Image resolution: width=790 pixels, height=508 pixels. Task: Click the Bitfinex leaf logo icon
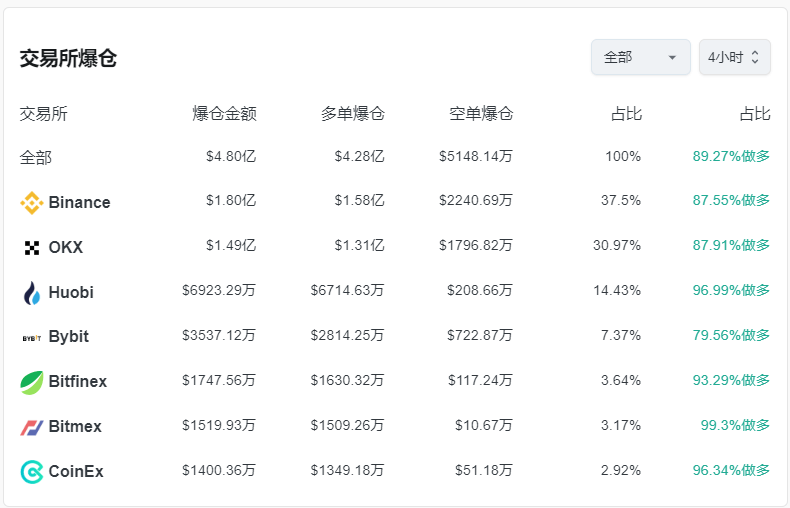coord(32,382)
